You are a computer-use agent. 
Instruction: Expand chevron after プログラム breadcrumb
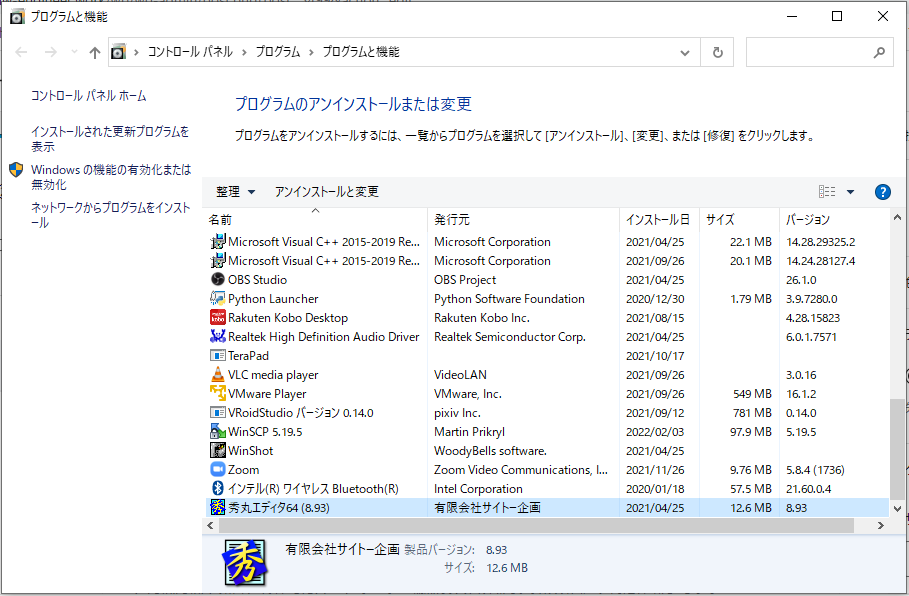311,52
